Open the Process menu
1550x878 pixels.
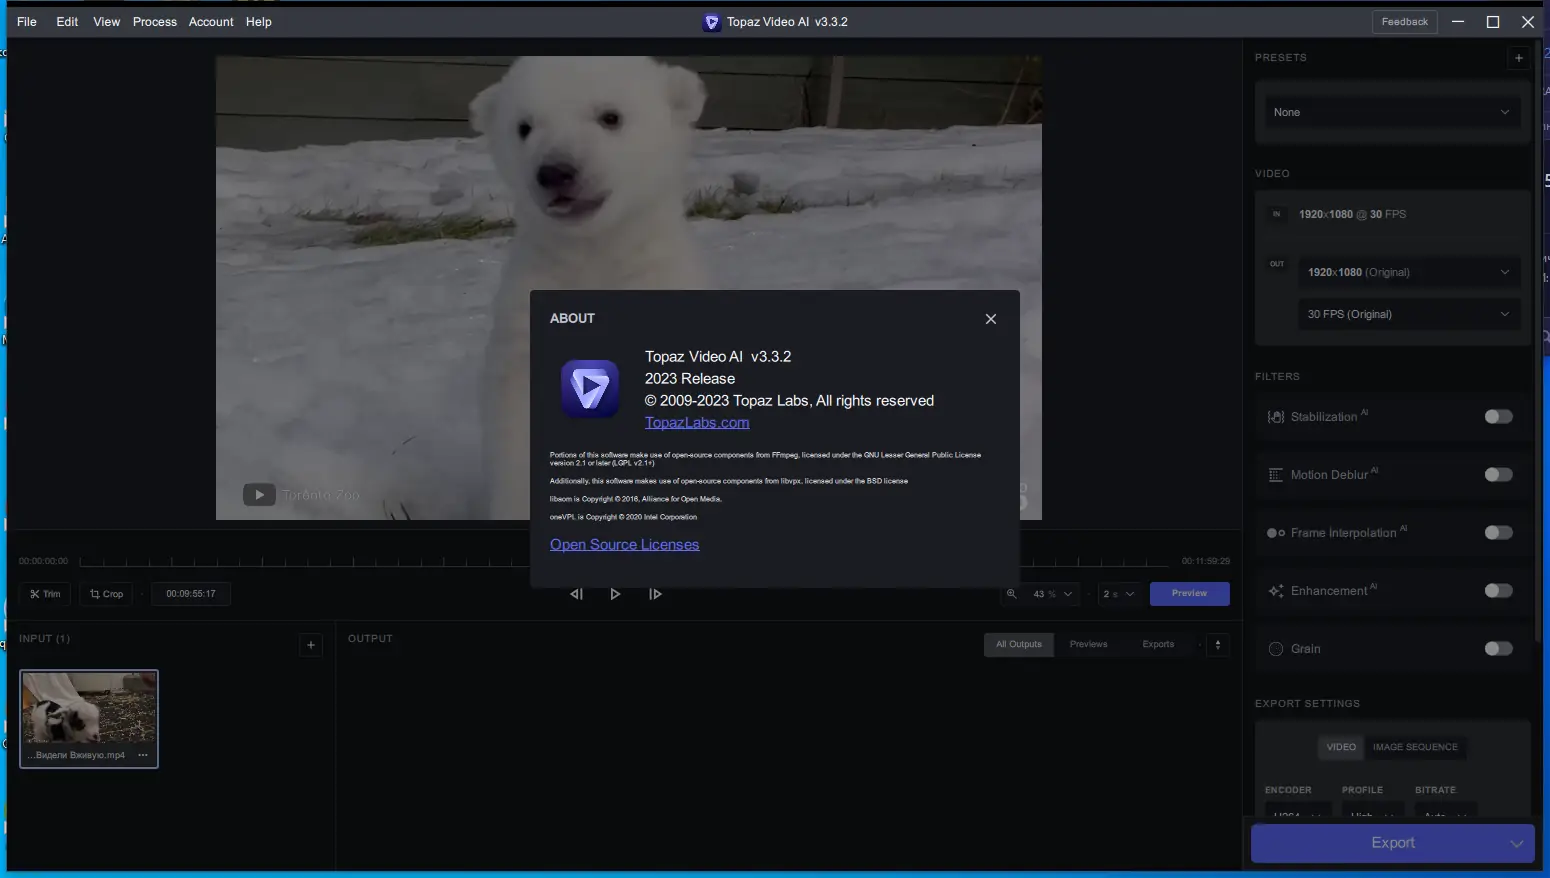pyautogui.click(x=155, y=22)
